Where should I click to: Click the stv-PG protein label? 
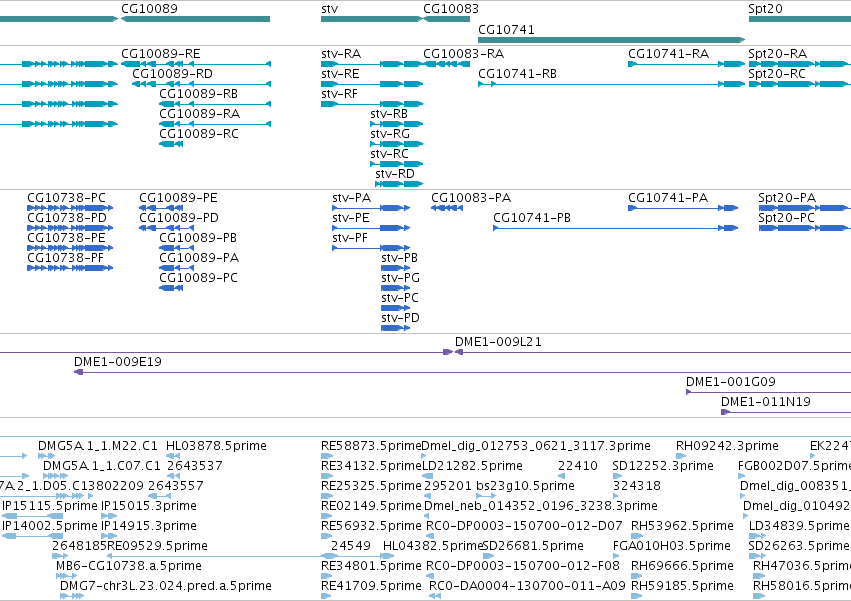click(400, 278)
